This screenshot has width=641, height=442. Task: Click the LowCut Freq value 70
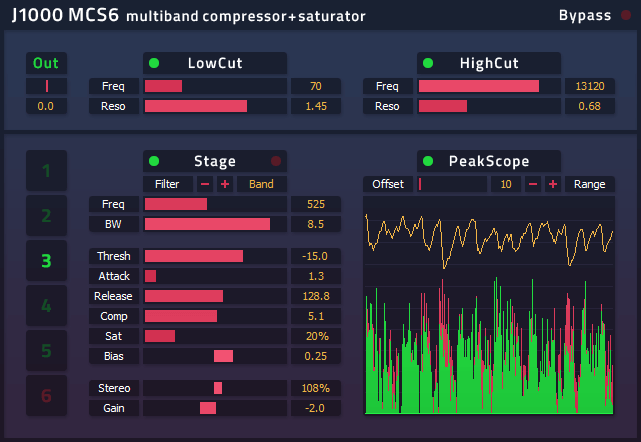(316, 86)
